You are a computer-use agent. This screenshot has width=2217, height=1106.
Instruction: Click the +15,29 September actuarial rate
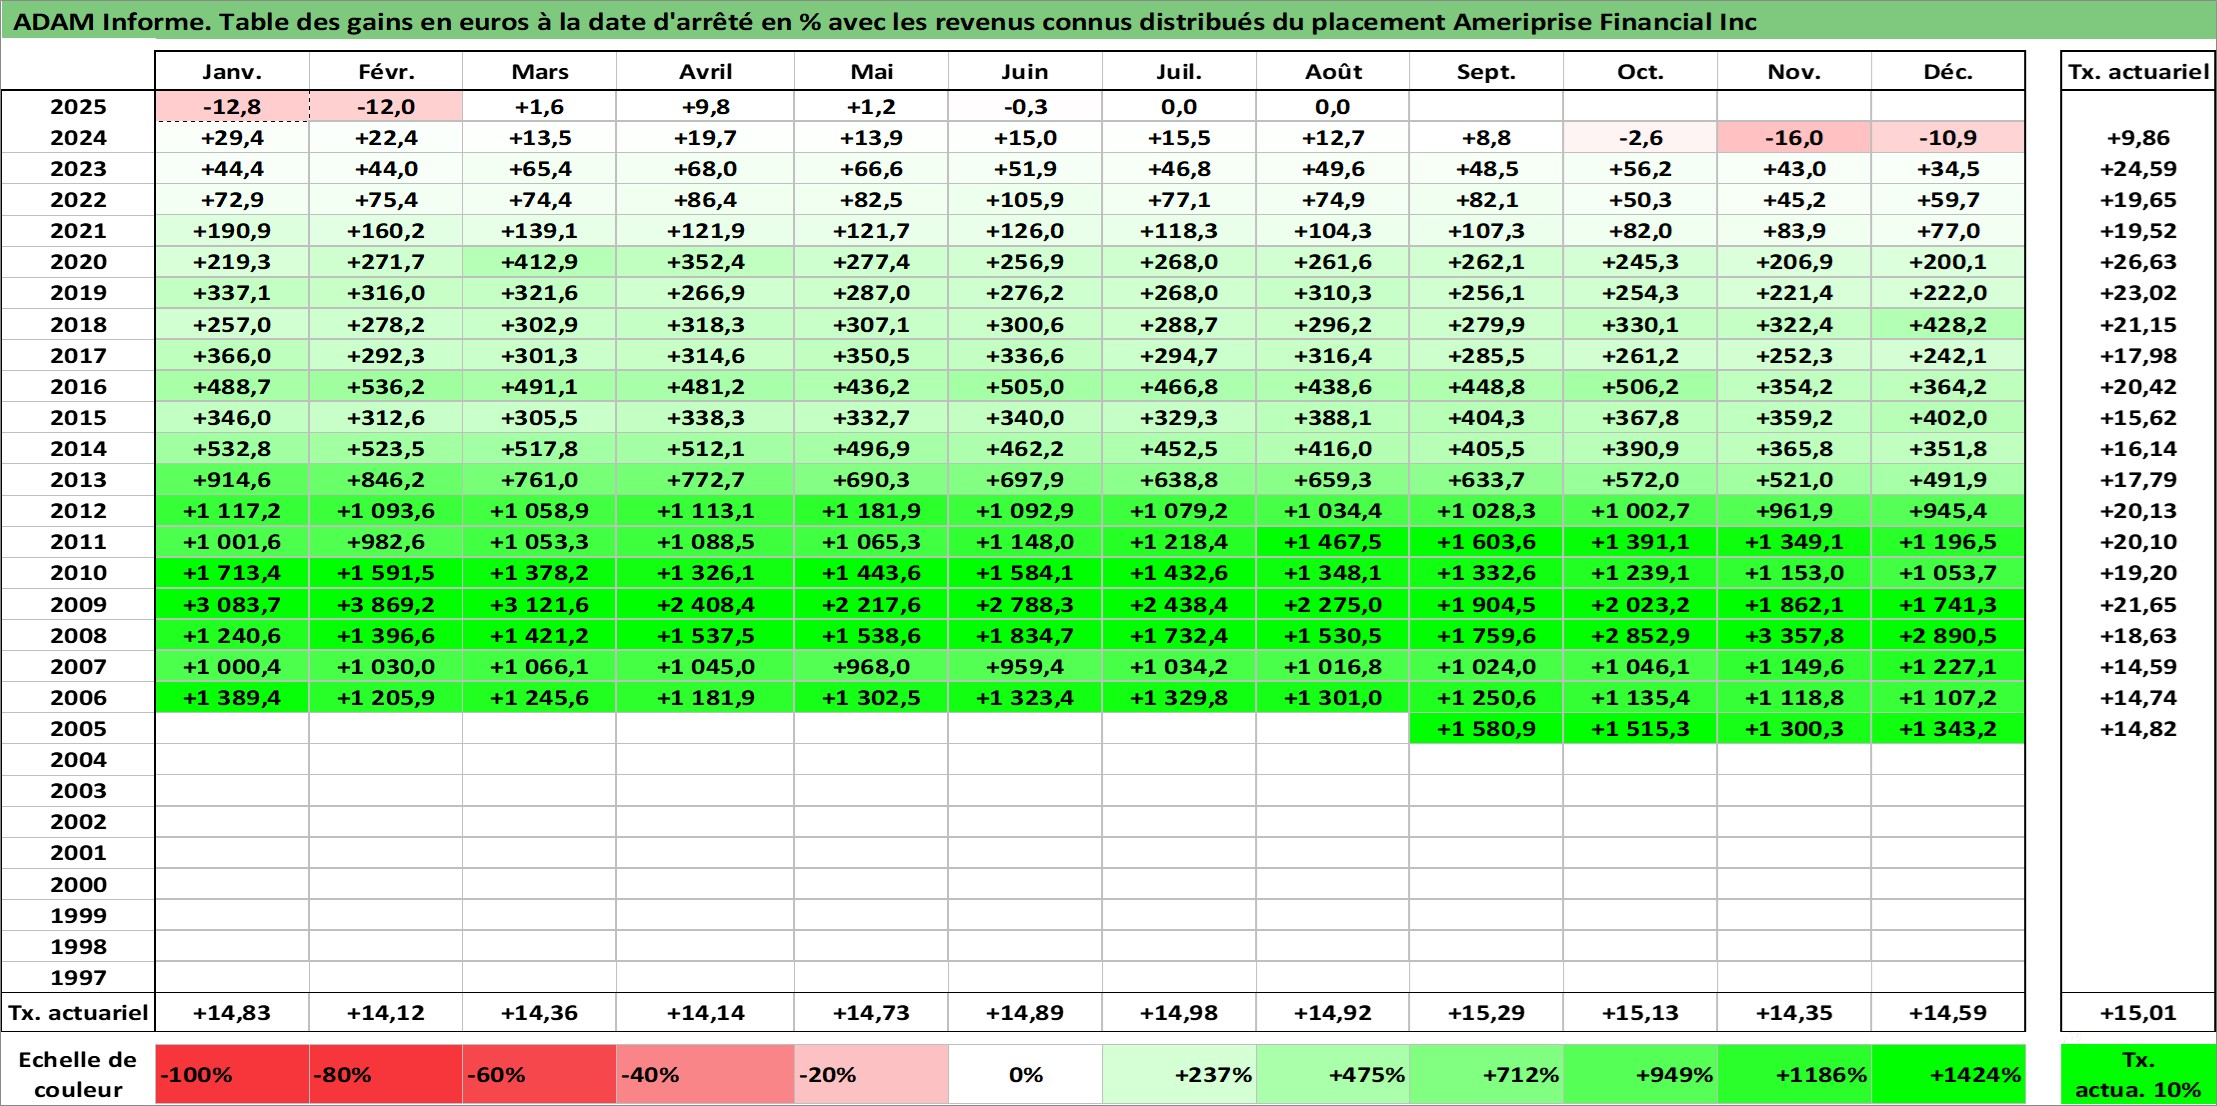1486,1013
